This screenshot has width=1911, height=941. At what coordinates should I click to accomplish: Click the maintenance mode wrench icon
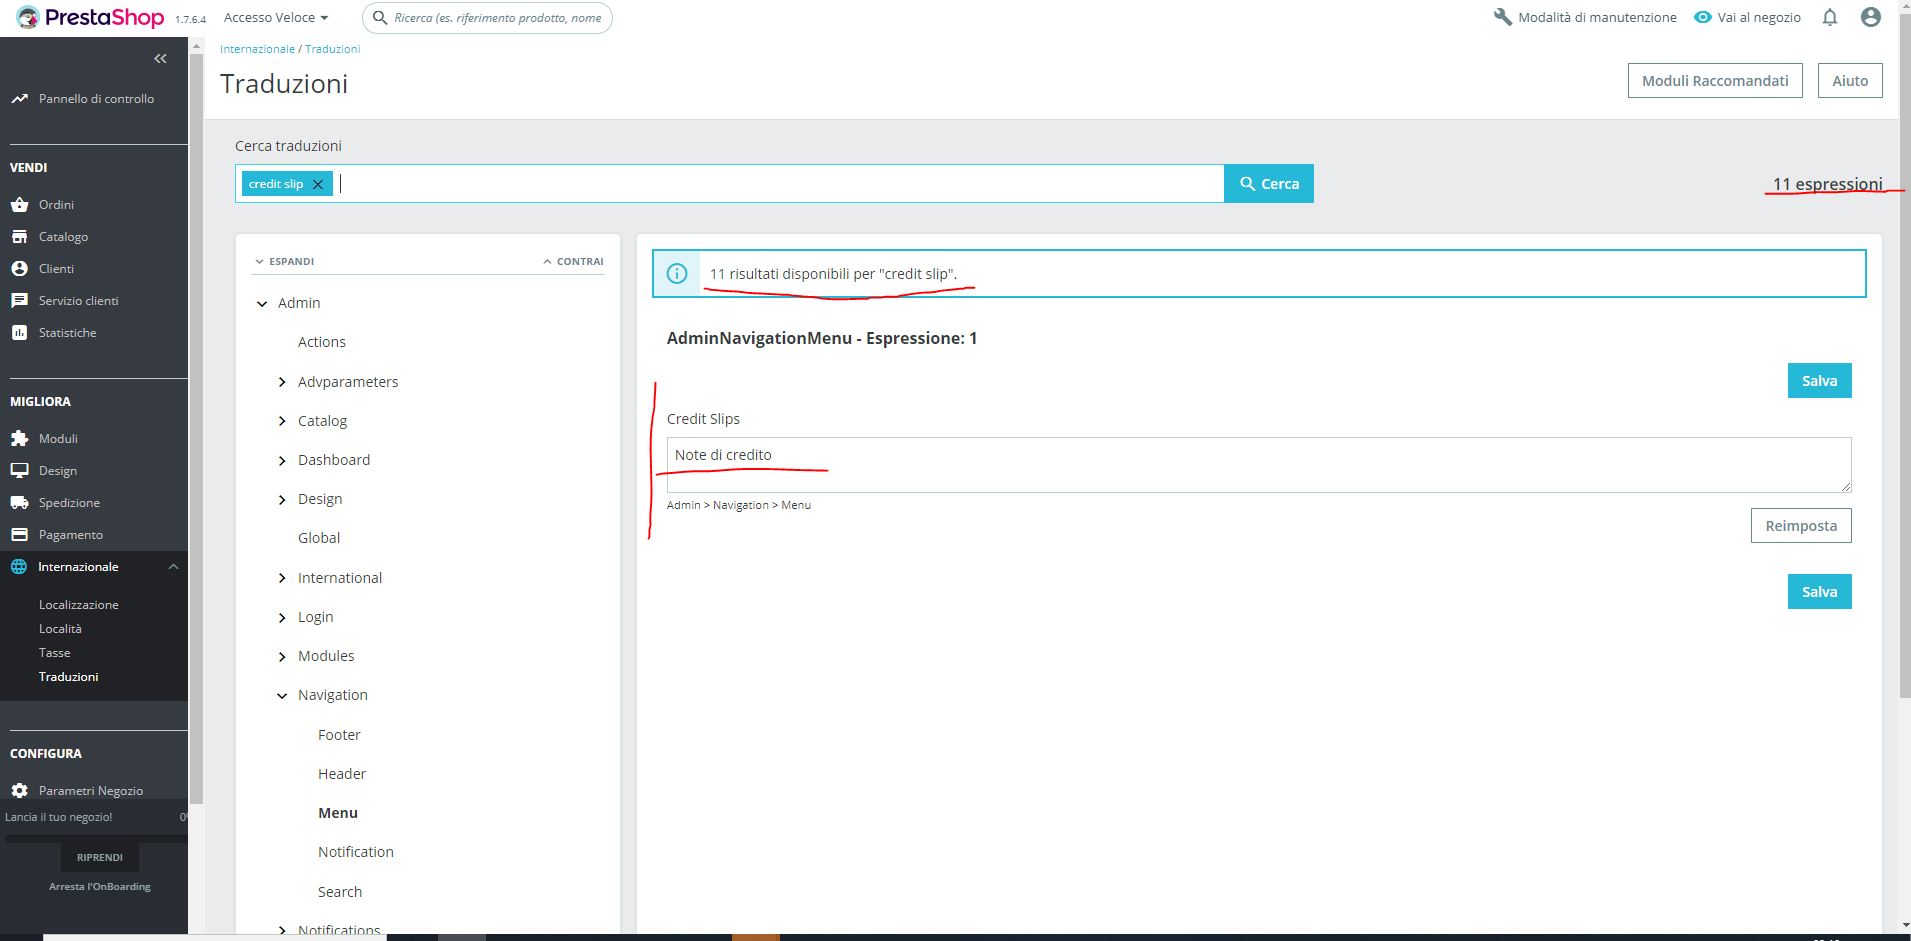[x=1502, y=17]
